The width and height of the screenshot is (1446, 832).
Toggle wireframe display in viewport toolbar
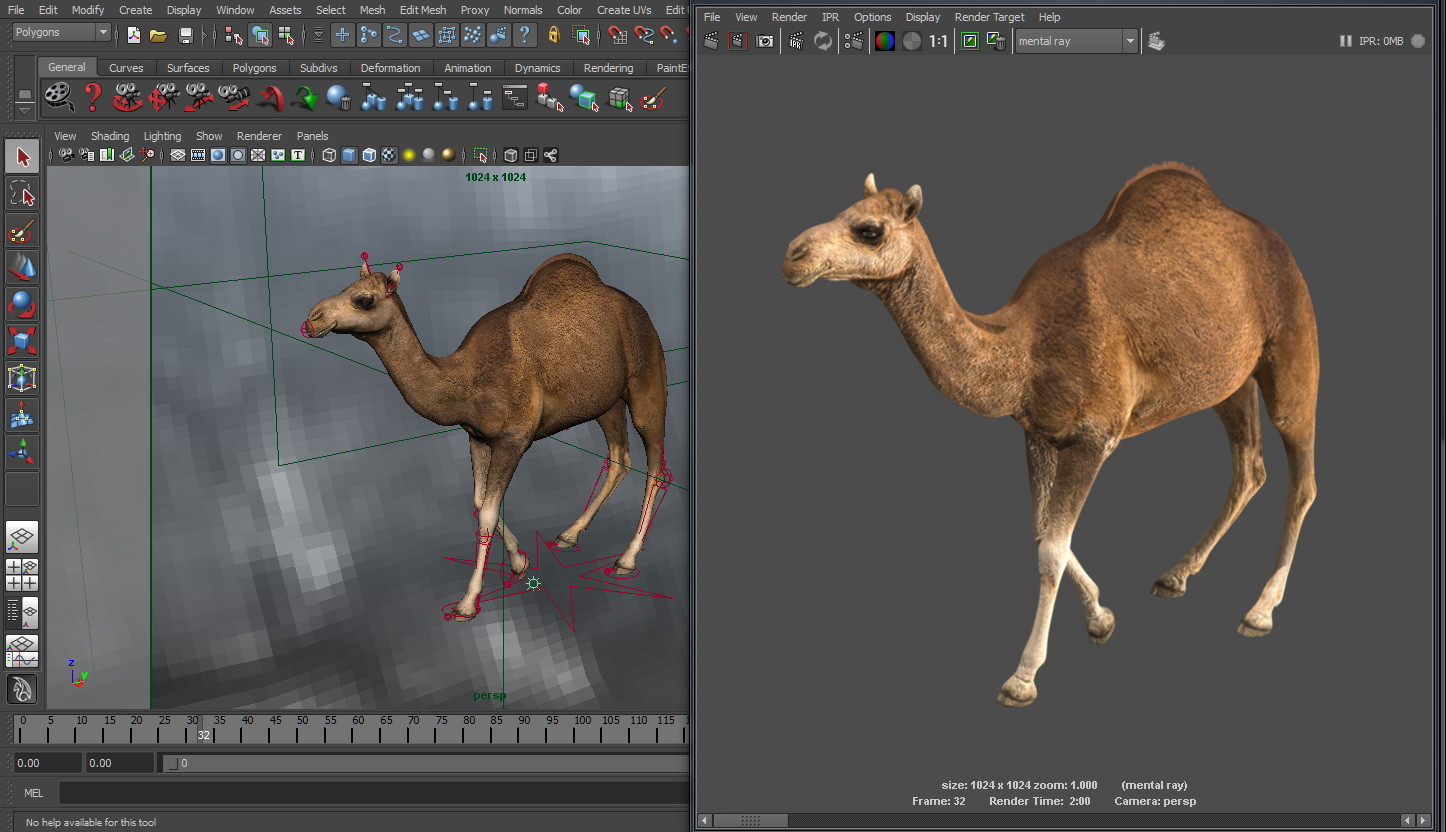[329, 155]
